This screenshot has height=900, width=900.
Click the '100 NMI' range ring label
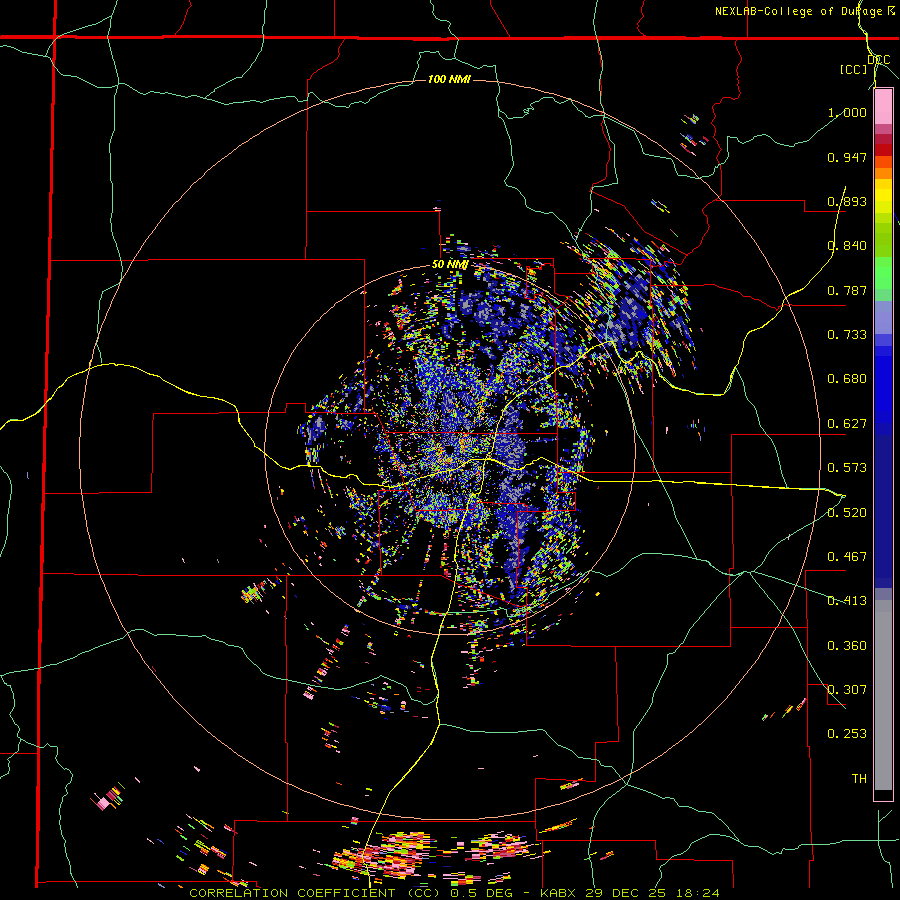[x=449, y=79]
